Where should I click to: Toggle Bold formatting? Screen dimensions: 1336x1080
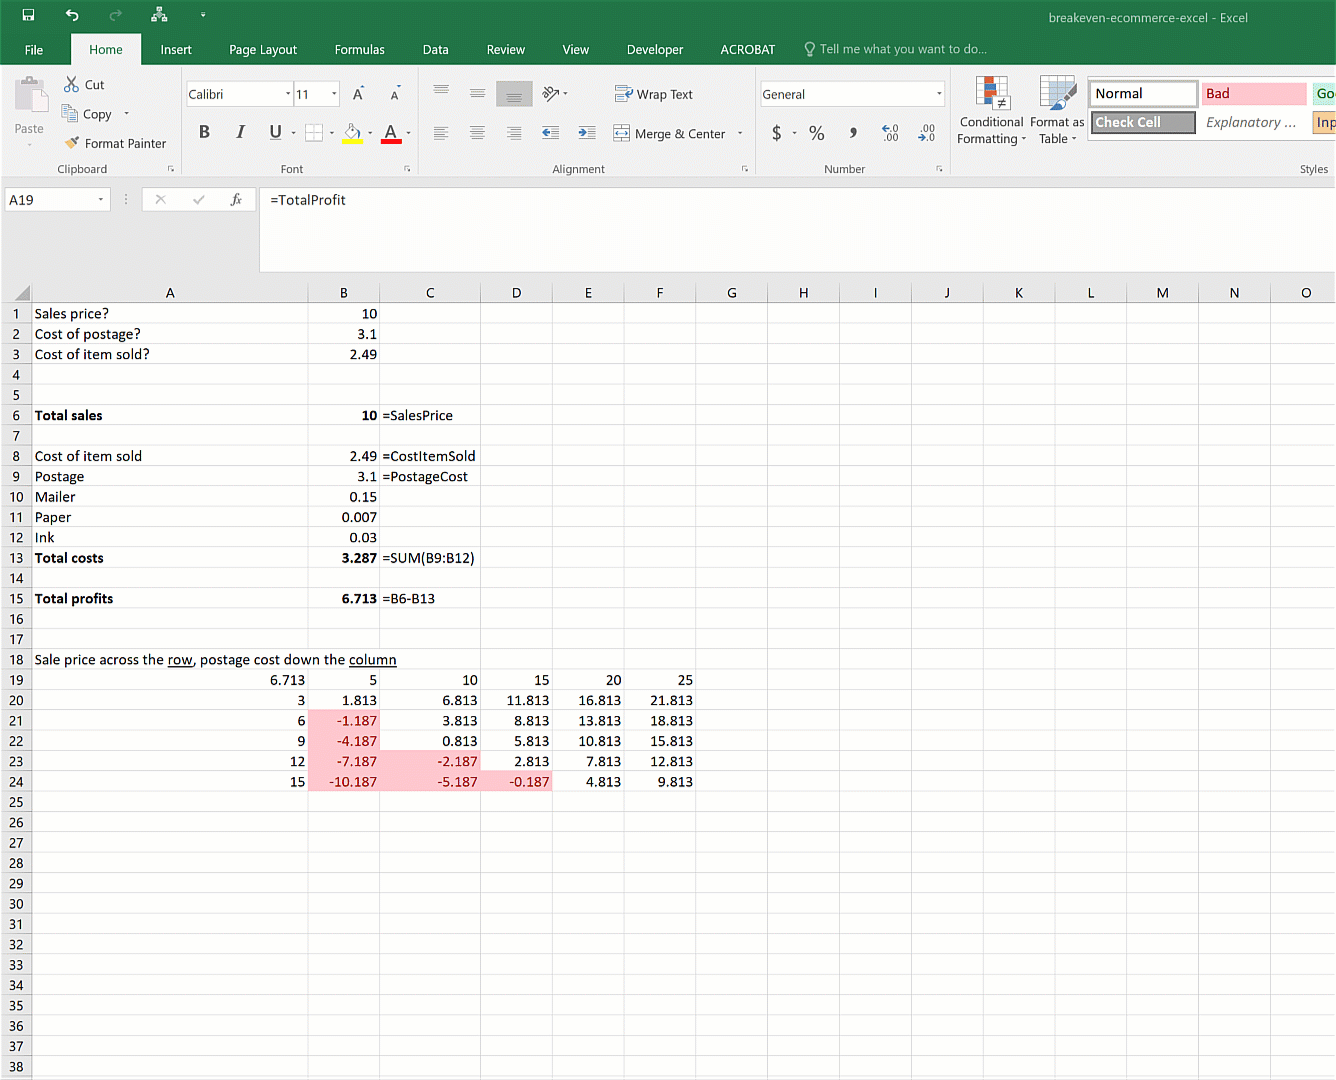204,132
